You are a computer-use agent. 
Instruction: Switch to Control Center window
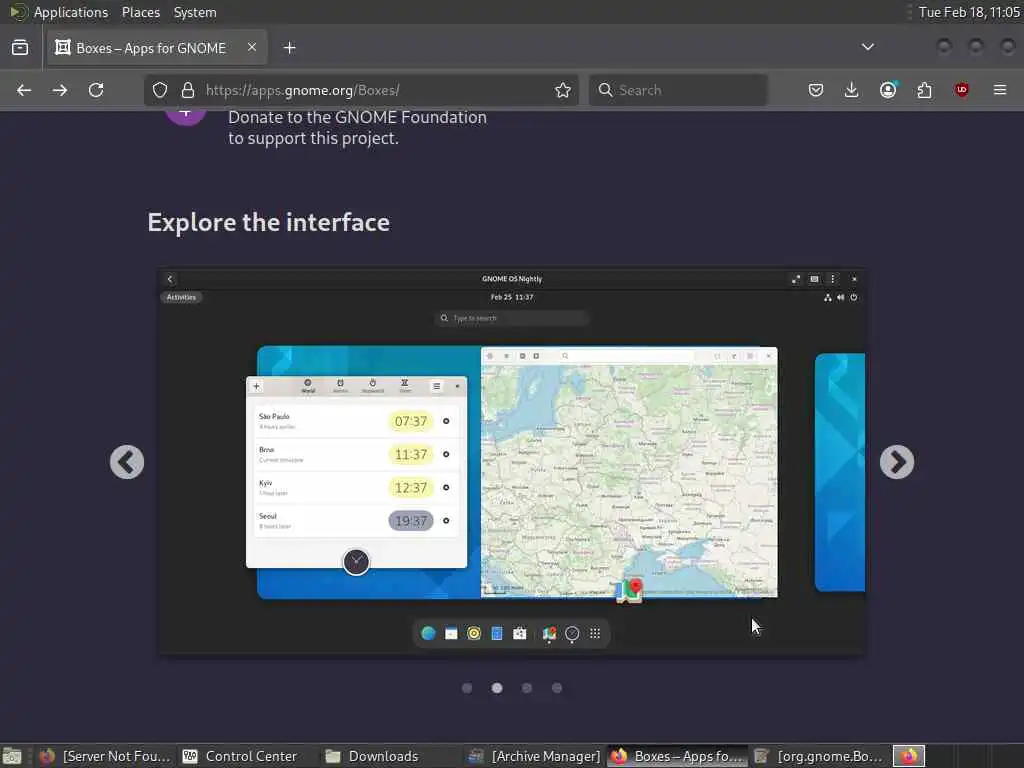(x=240, y=756)
